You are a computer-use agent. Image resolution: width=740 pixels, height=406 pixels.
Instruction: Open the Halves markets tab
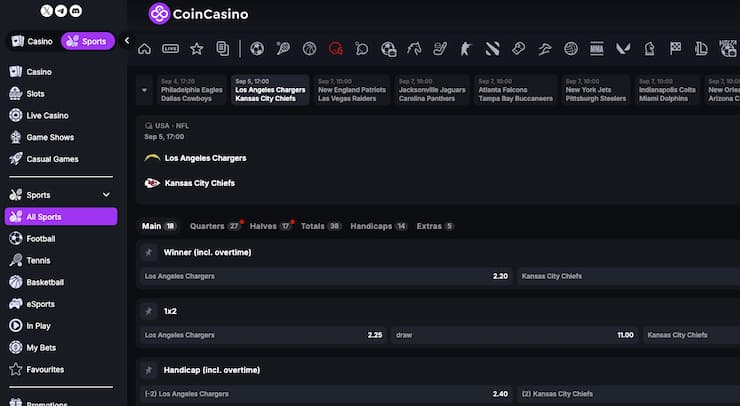270,226
